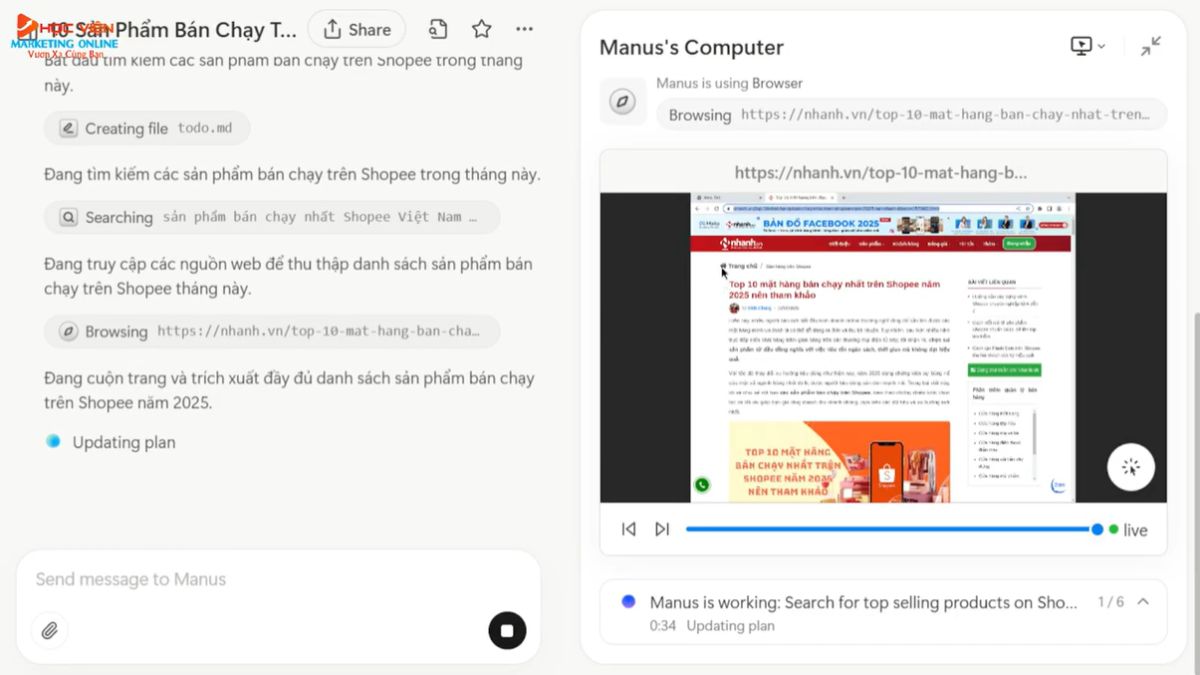Click the blue playback progress bar

892,529
